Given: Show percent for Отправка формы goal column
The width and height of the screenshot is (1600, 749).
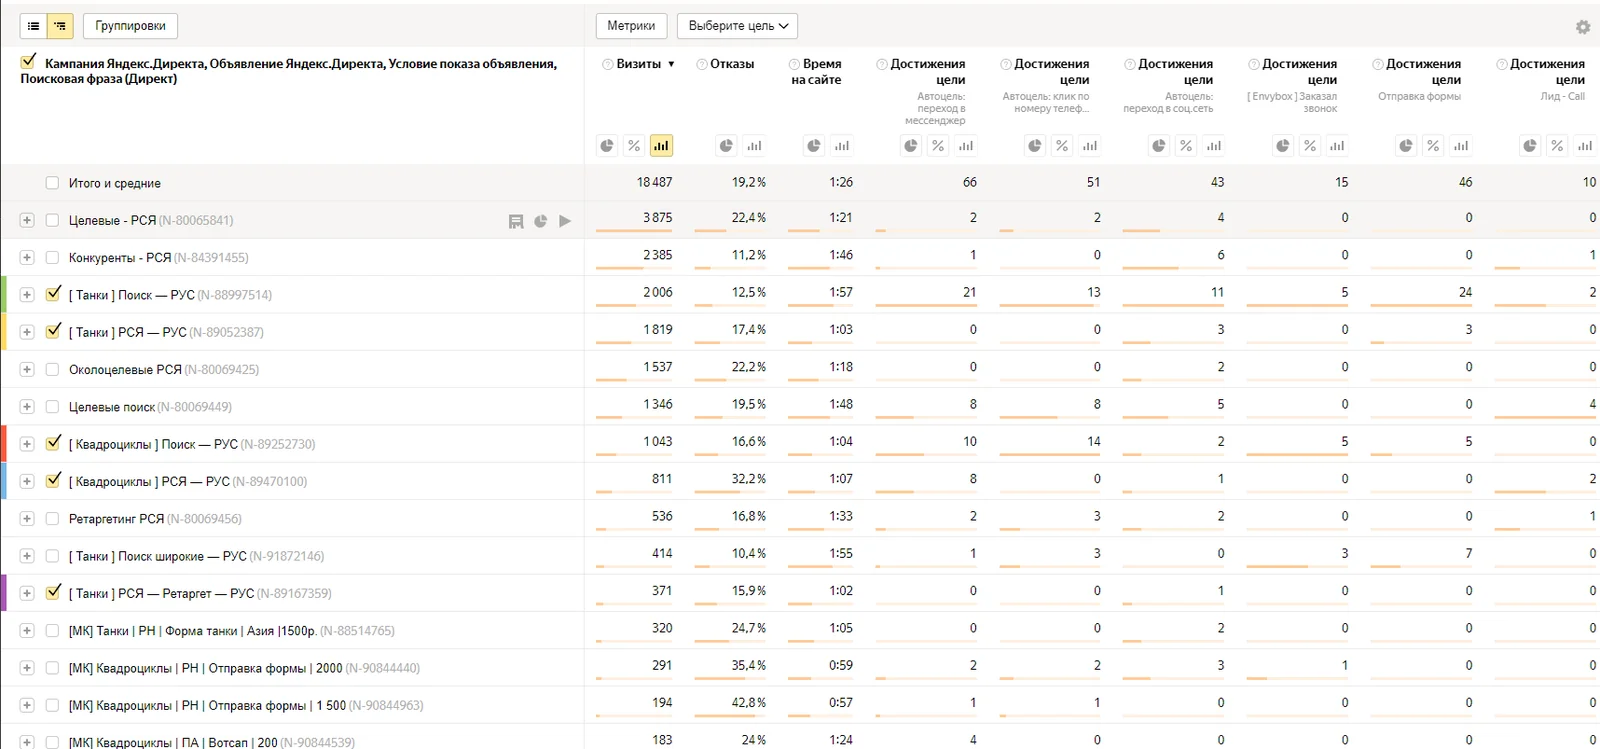Looking at the screenshot, I should coord(1433,146).
